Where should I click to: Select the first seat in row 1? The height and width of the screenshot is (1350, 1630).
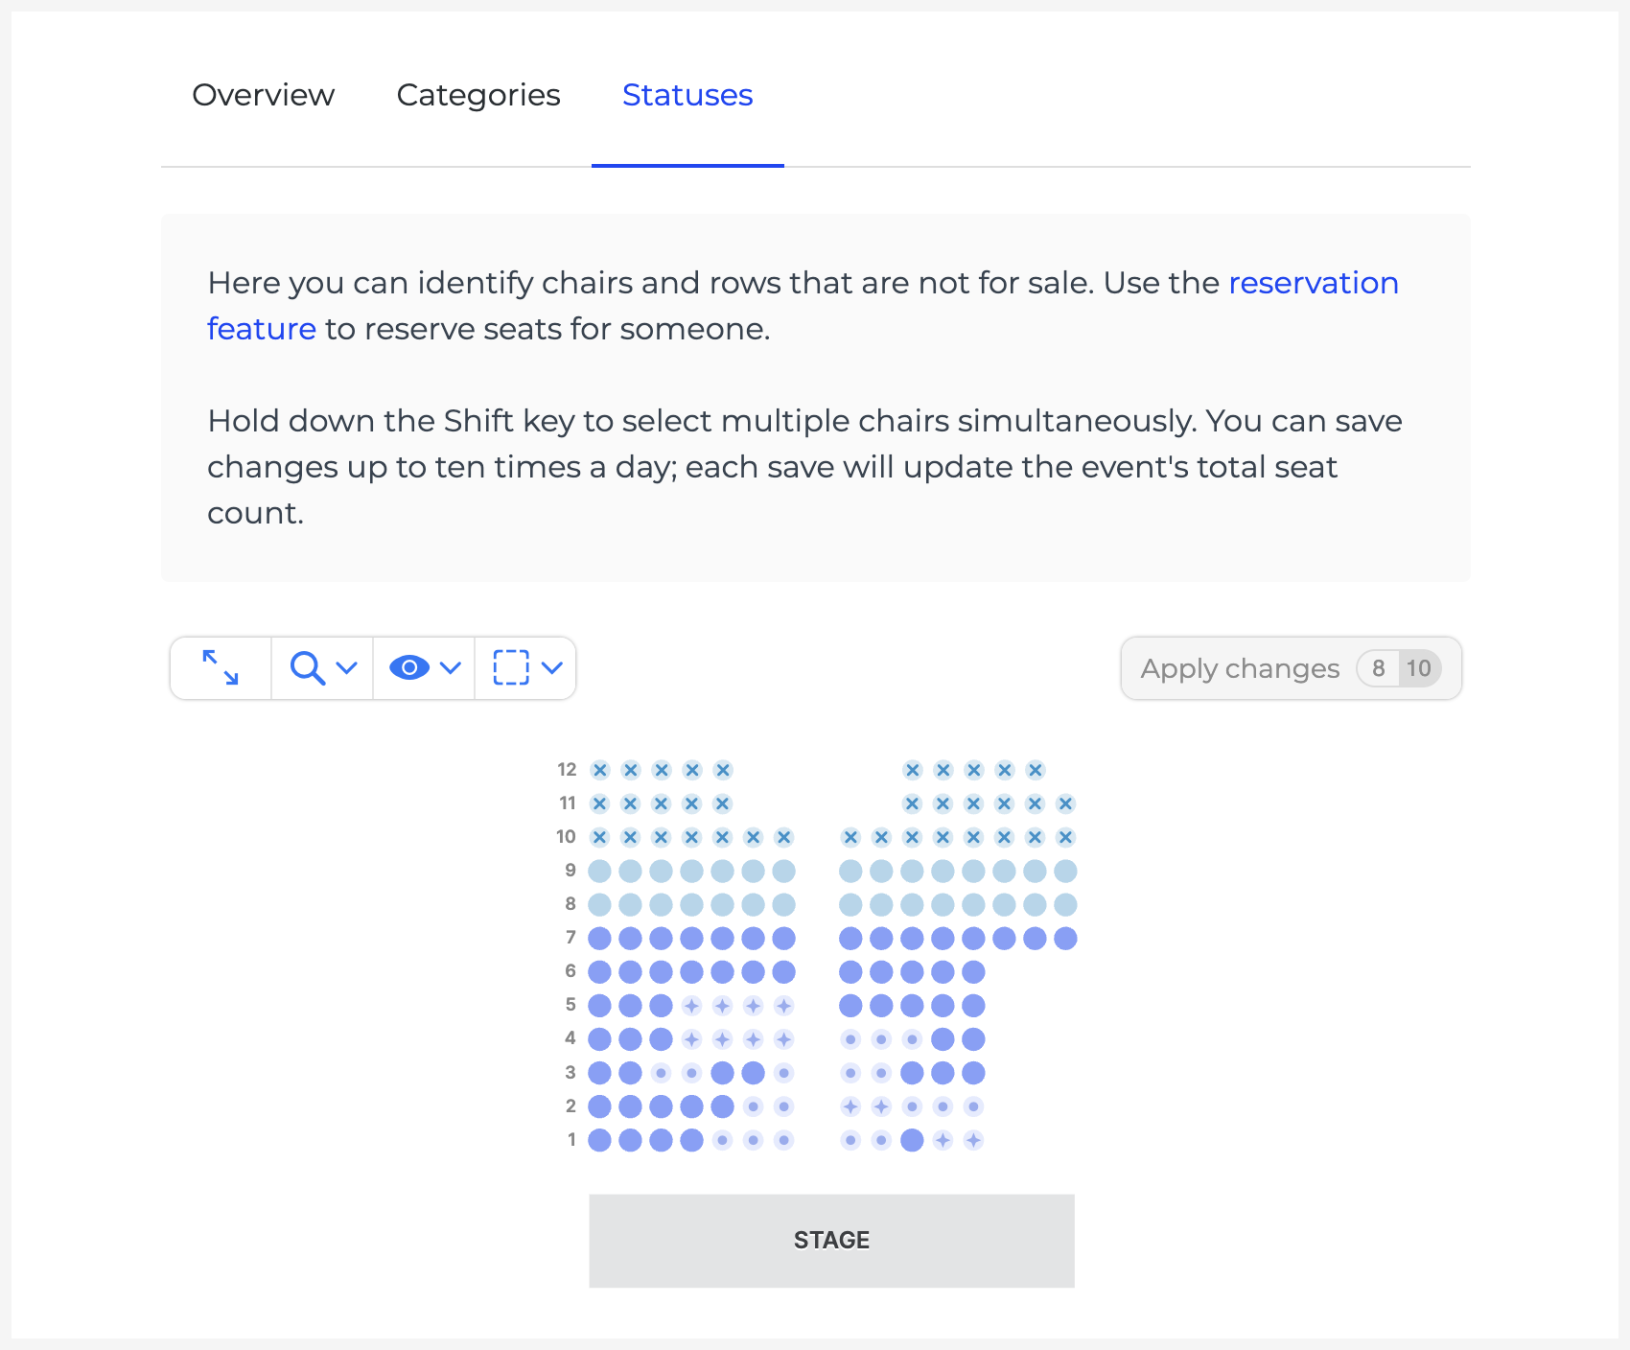599,1139
